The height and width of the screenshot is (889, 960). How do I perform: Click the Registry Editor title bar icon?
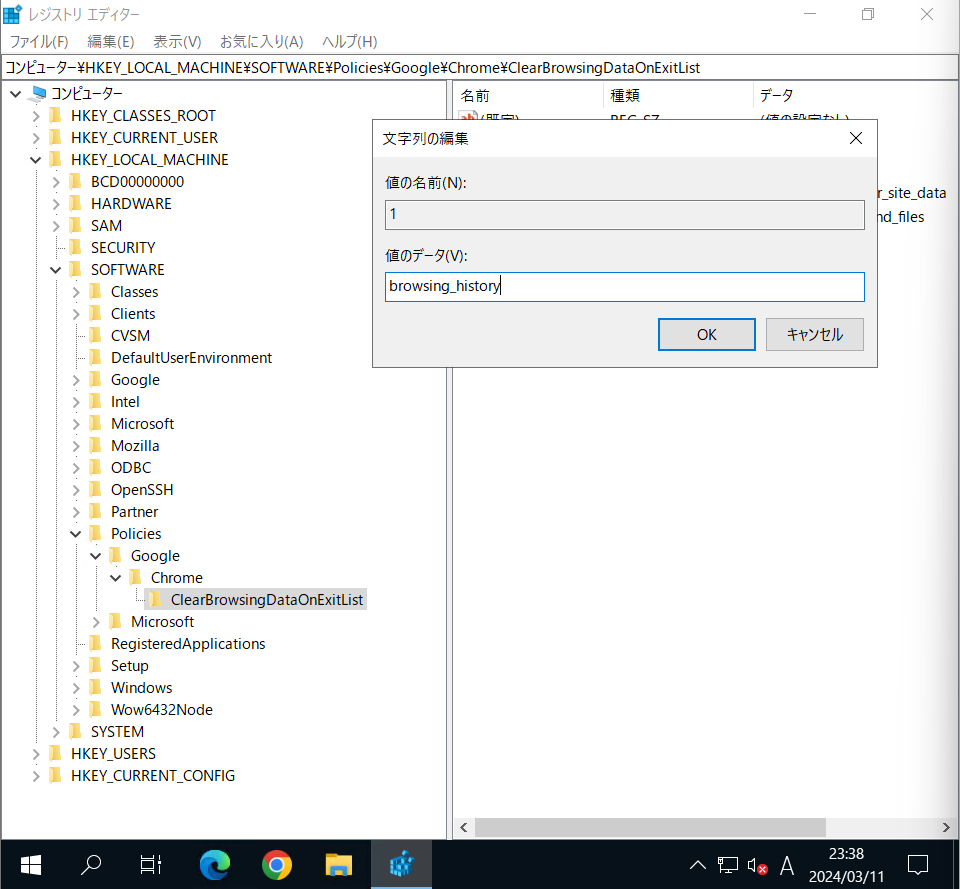[x=12, y=13]
